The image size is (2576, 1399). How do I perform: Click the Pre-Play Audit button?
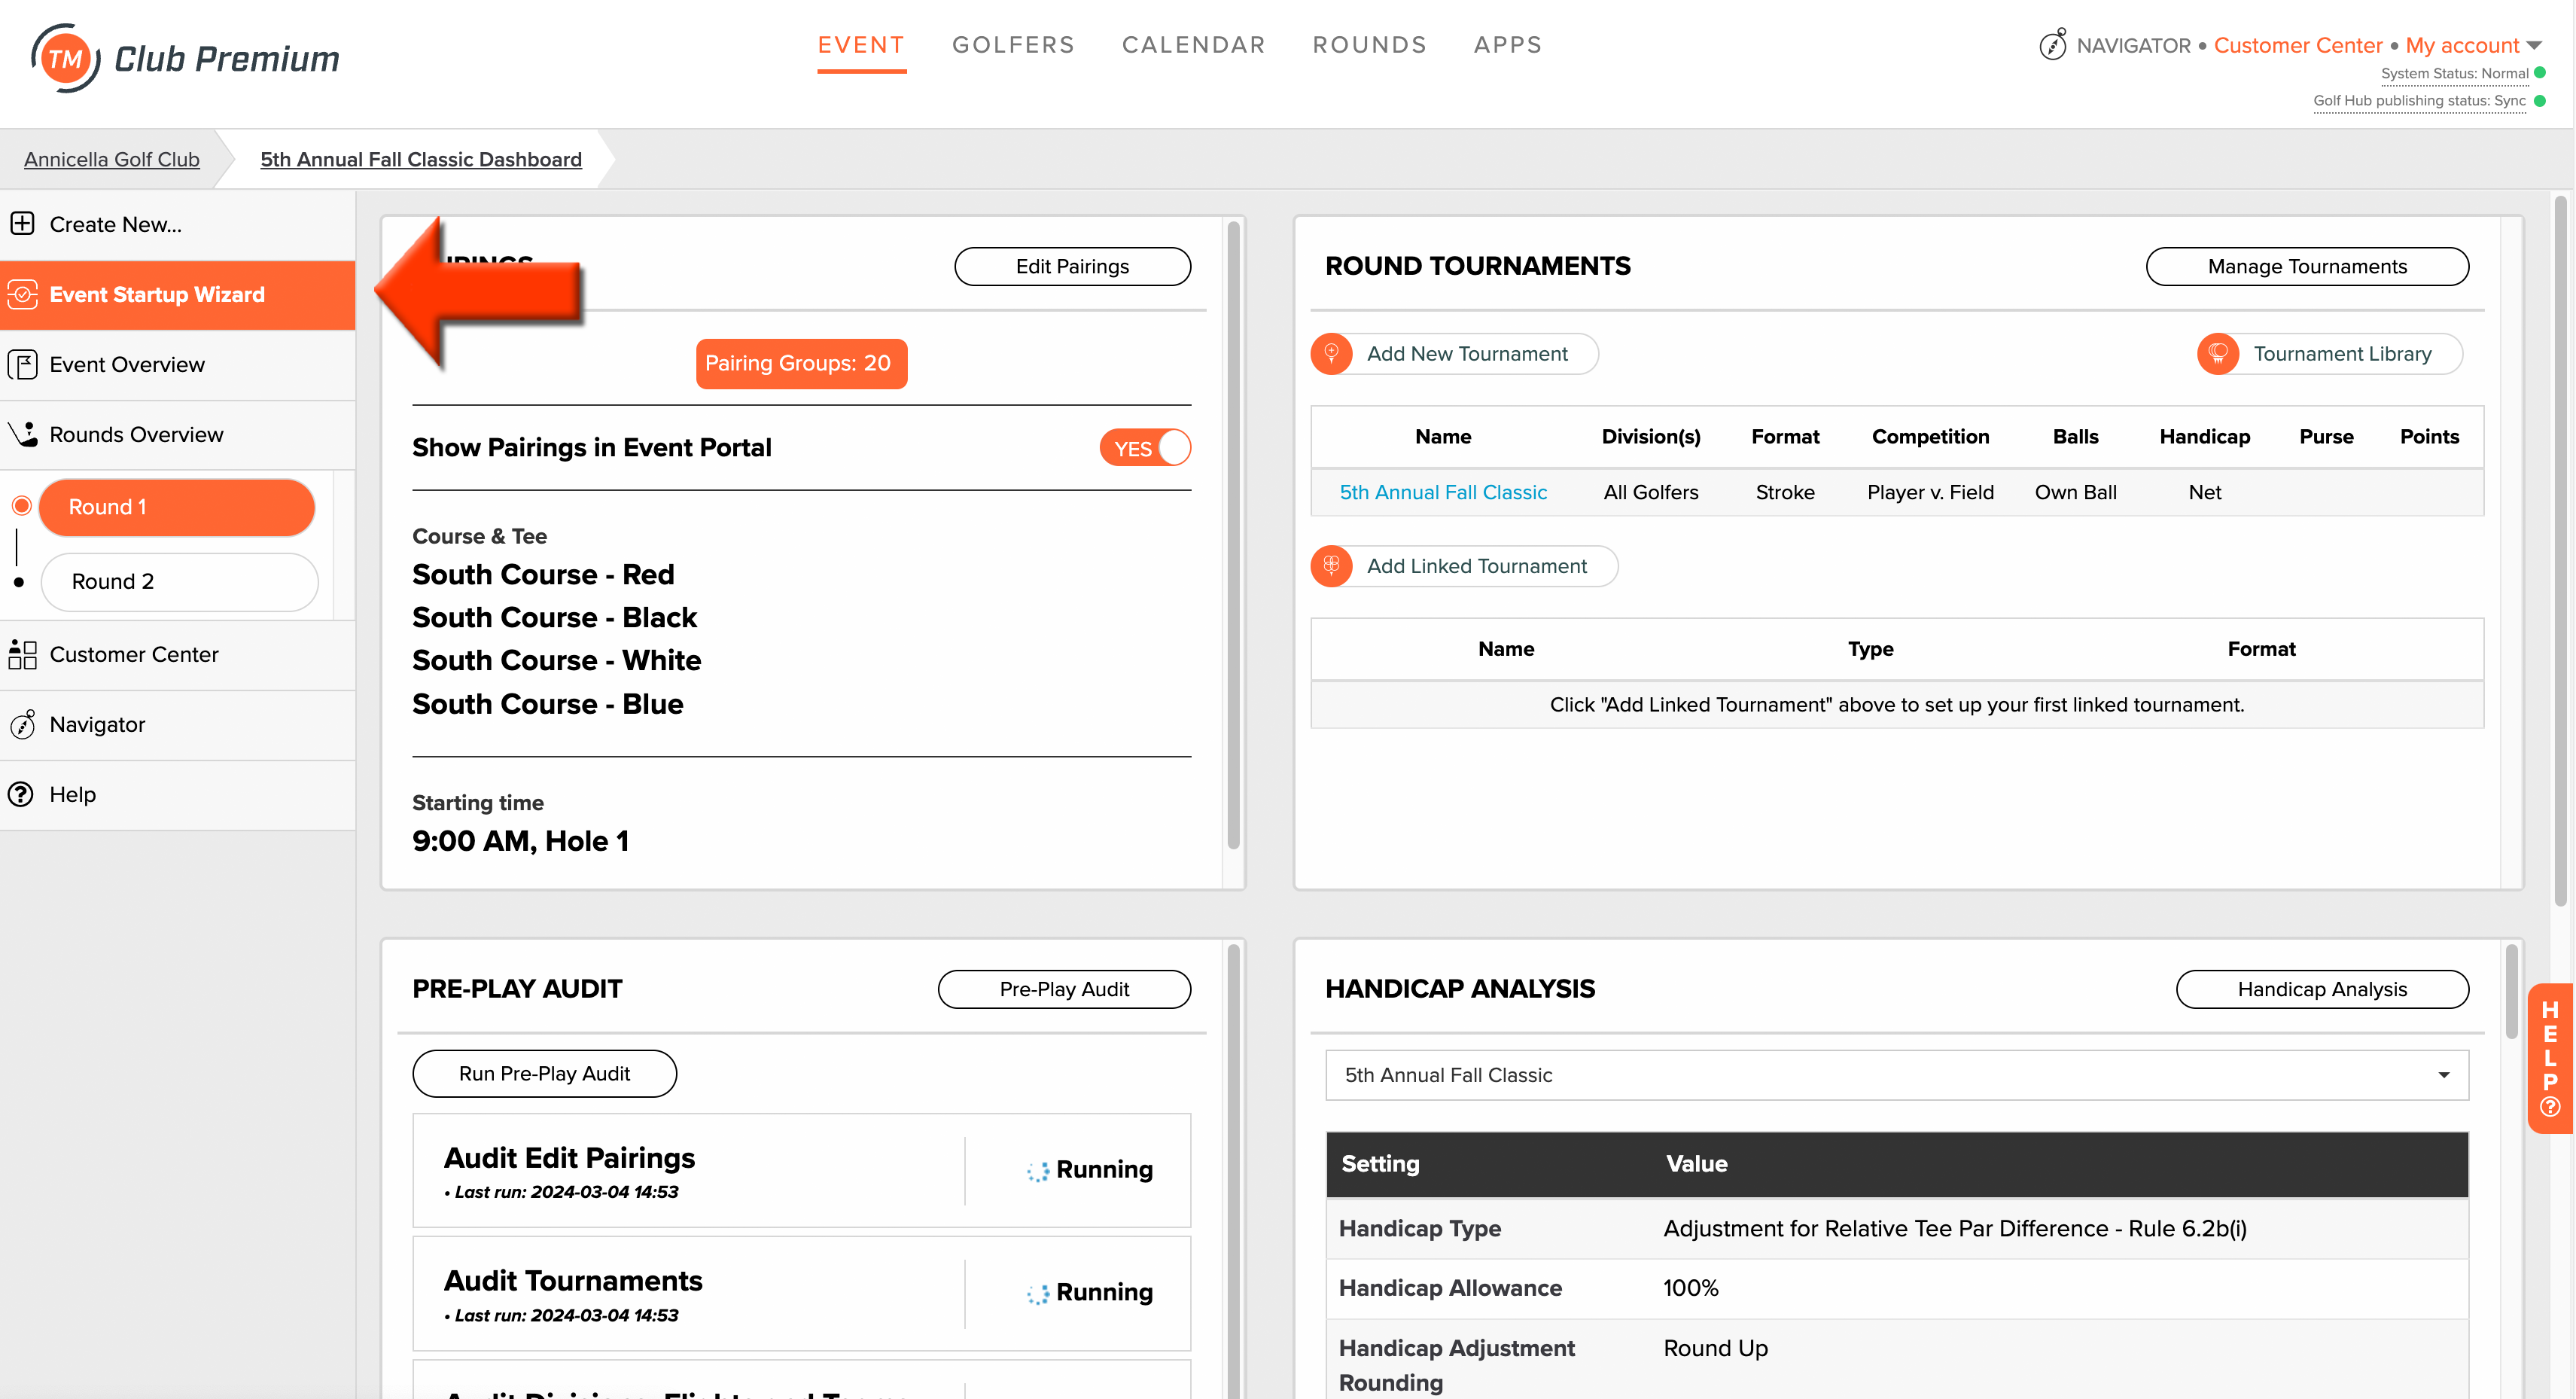(x=1064, y=989)
